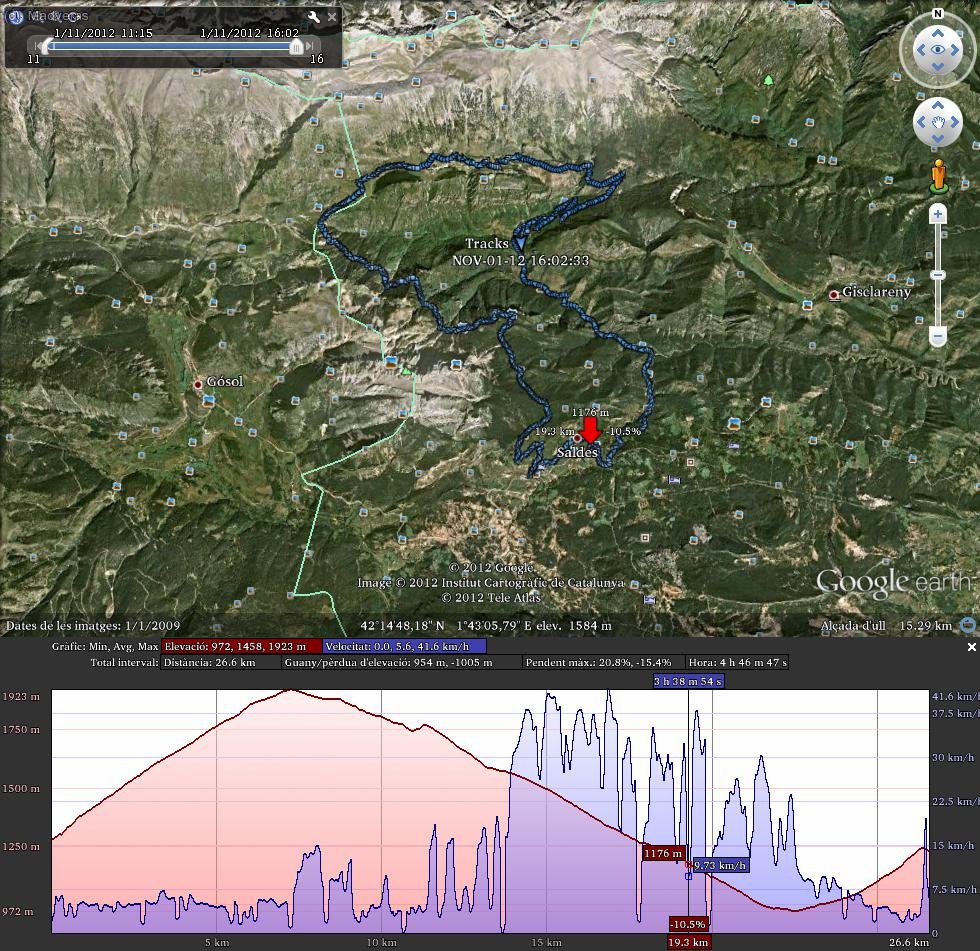Toggle the Velocitat graph series
Viewport: 980px width, 951px height.
coord(403,647)
